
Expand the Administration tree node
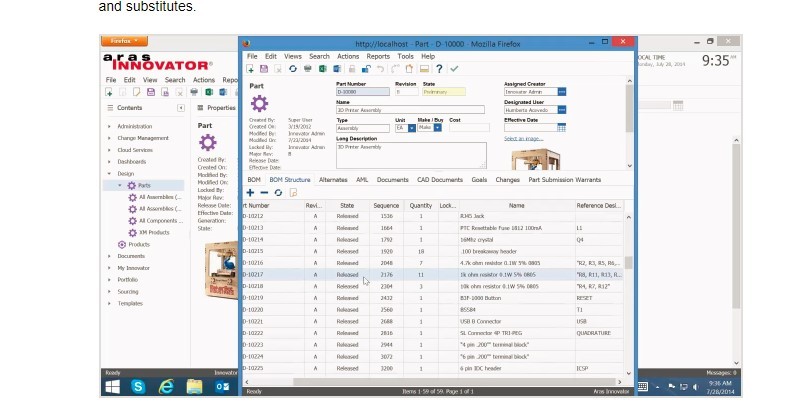click(x=110, y=127)
